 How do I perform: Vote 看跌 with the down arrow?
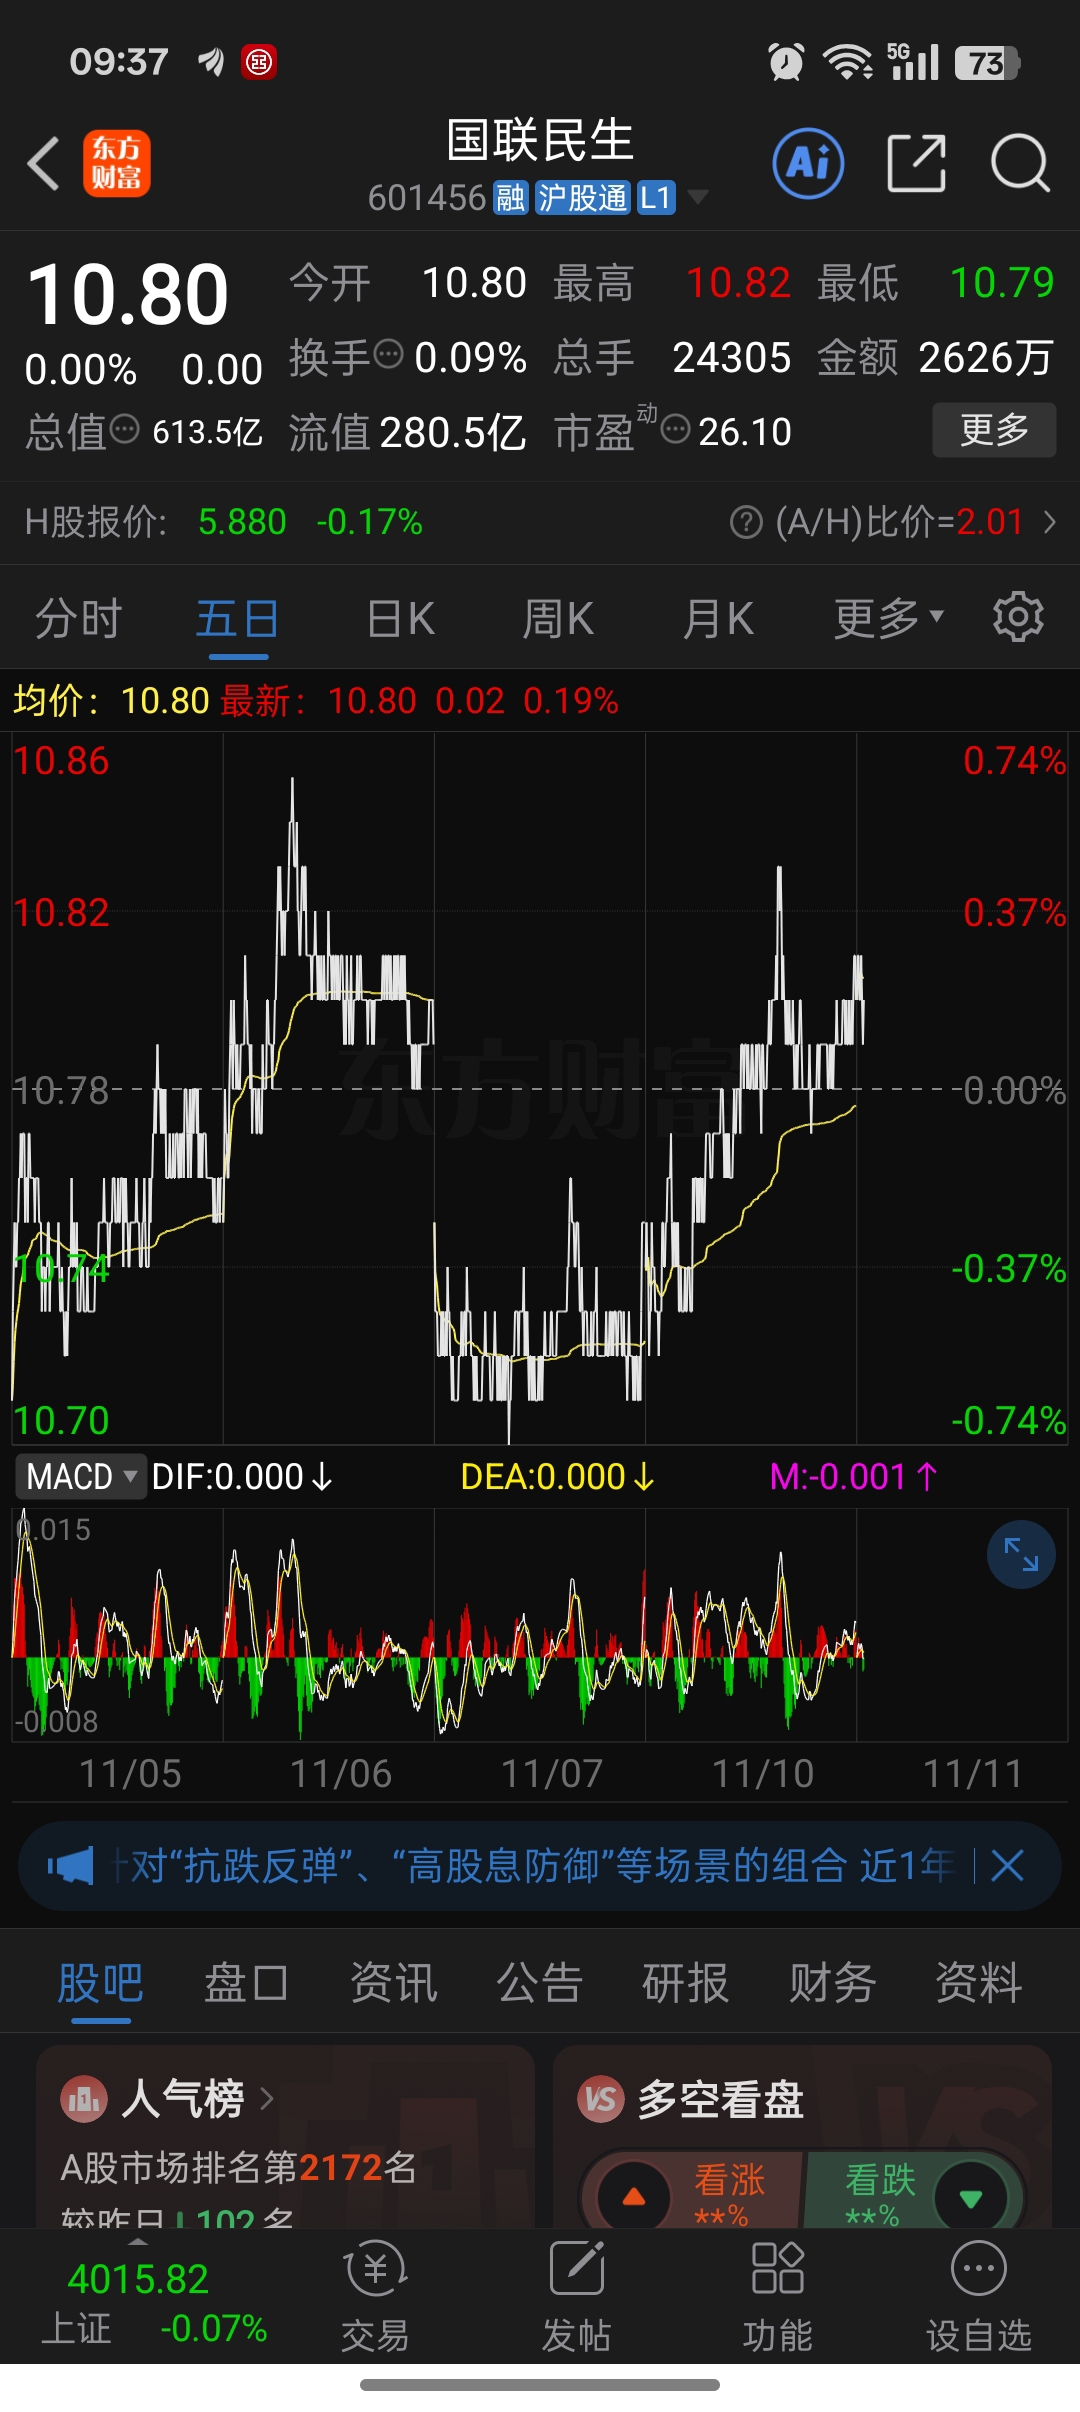[970, 2197]
